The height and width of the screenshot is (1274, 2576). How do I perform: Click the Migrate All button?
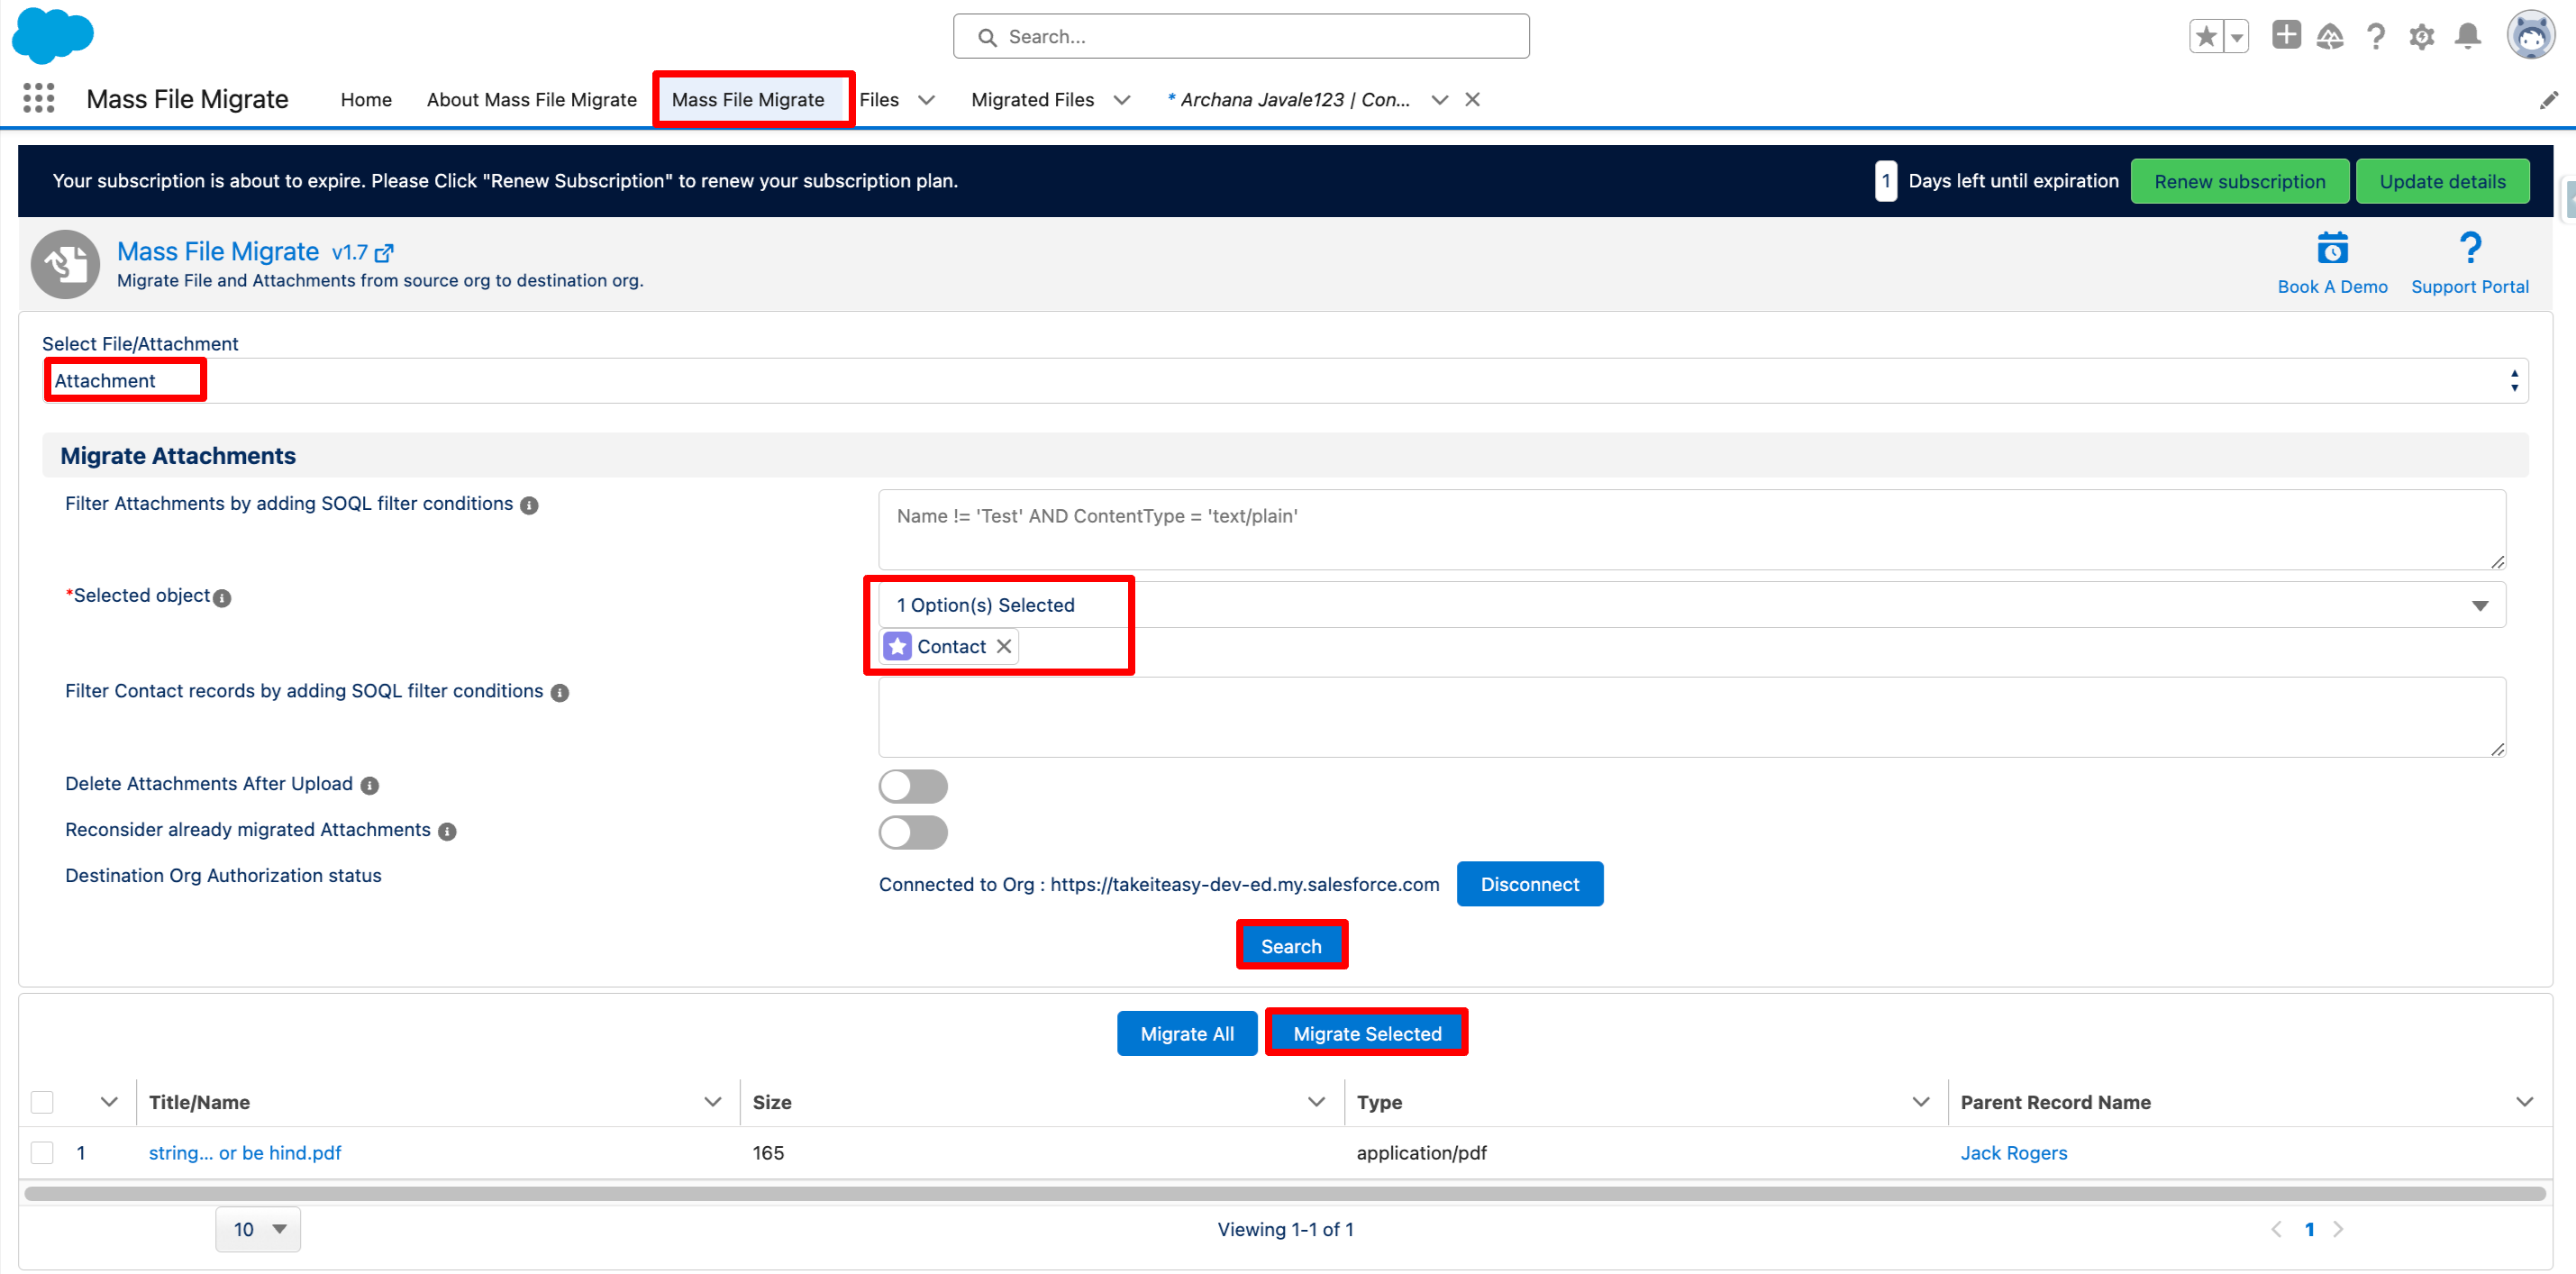pos(1186,1033)
